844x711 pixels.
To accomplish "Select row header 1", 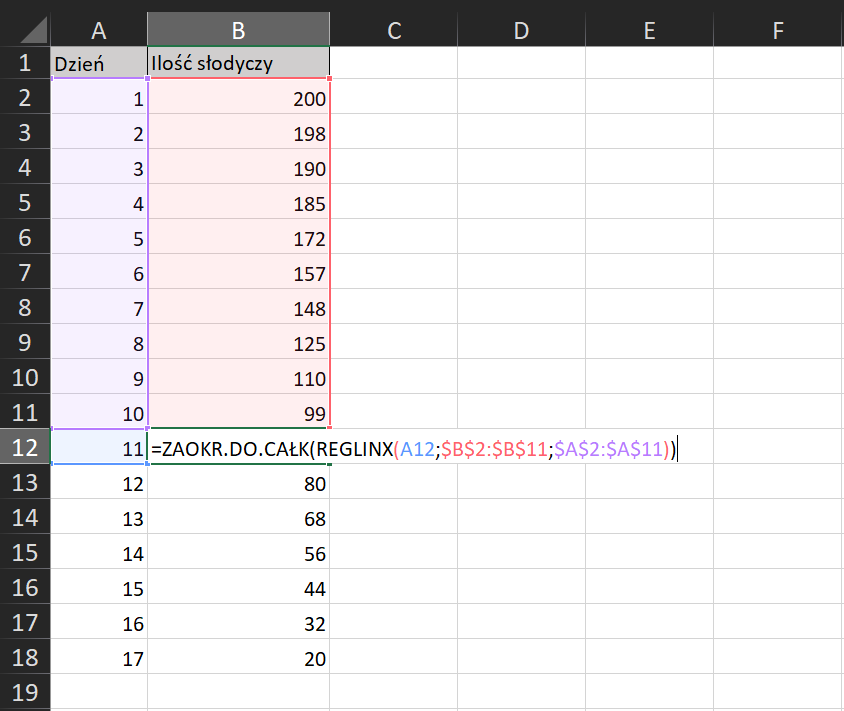I will pyautogui.click(x=23, y=62).
